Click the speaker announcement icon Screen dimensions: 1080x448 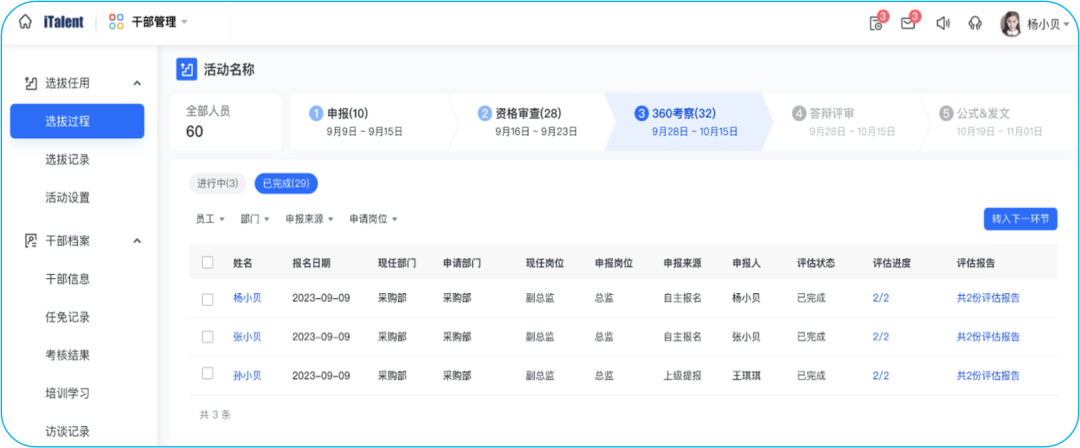[942, 23]
